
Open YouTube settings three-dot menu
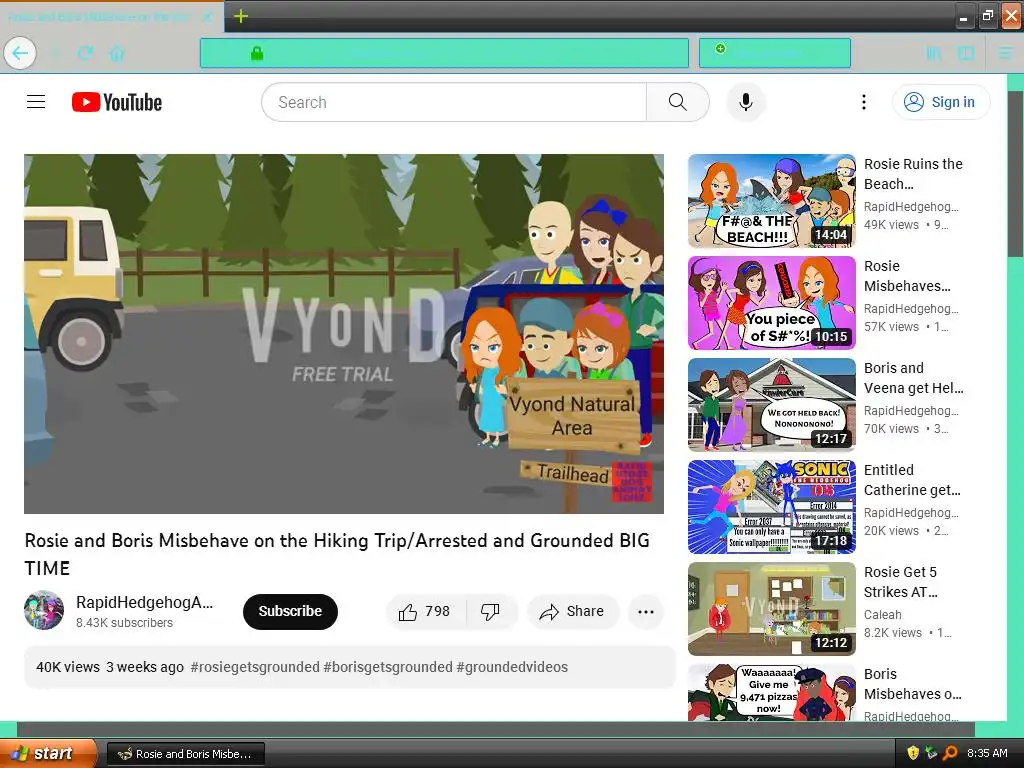pos(863,102)
